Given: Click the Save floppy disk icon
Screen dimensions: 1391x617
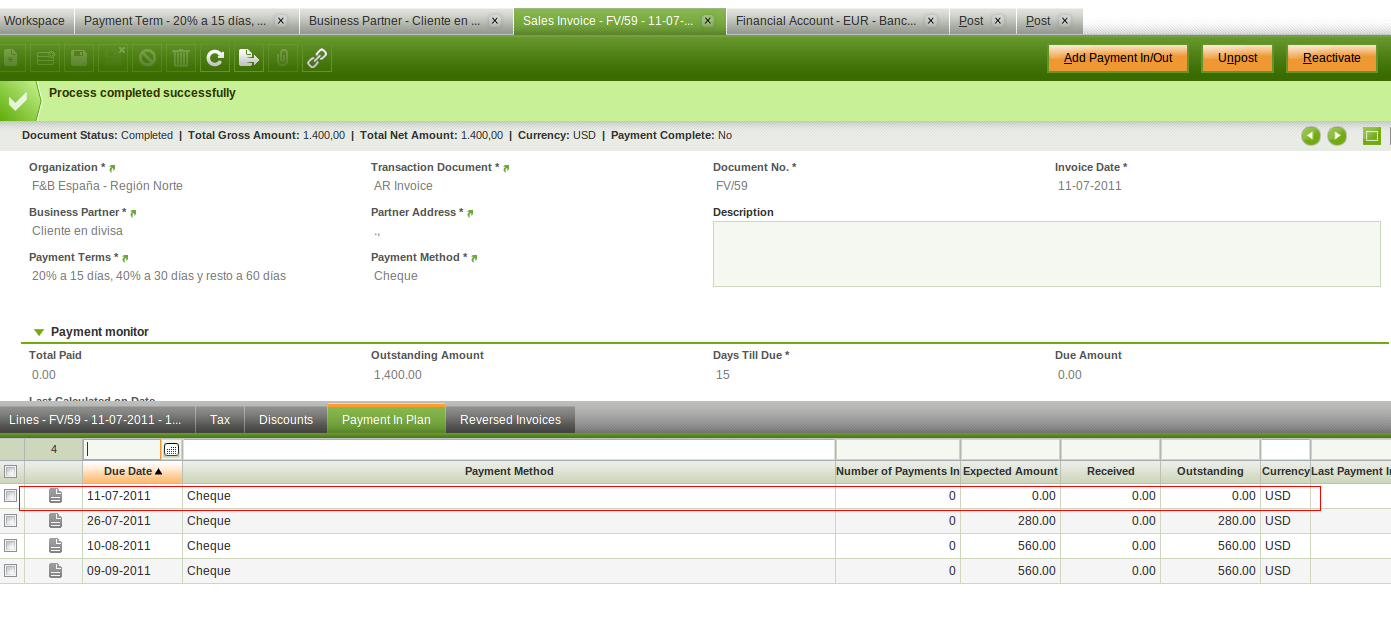Looking at the screenshot, I should tap(78, 58).
